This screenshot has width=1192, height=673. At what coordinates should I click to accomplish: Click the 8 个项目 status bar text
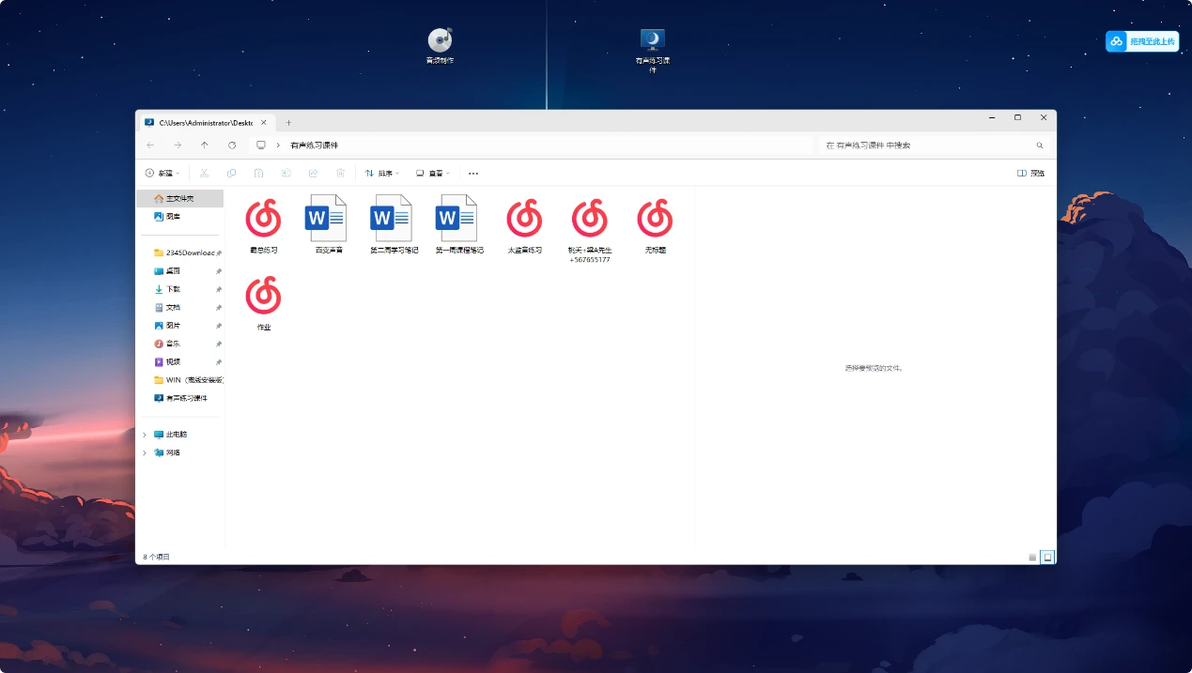(x=157, y=557)
